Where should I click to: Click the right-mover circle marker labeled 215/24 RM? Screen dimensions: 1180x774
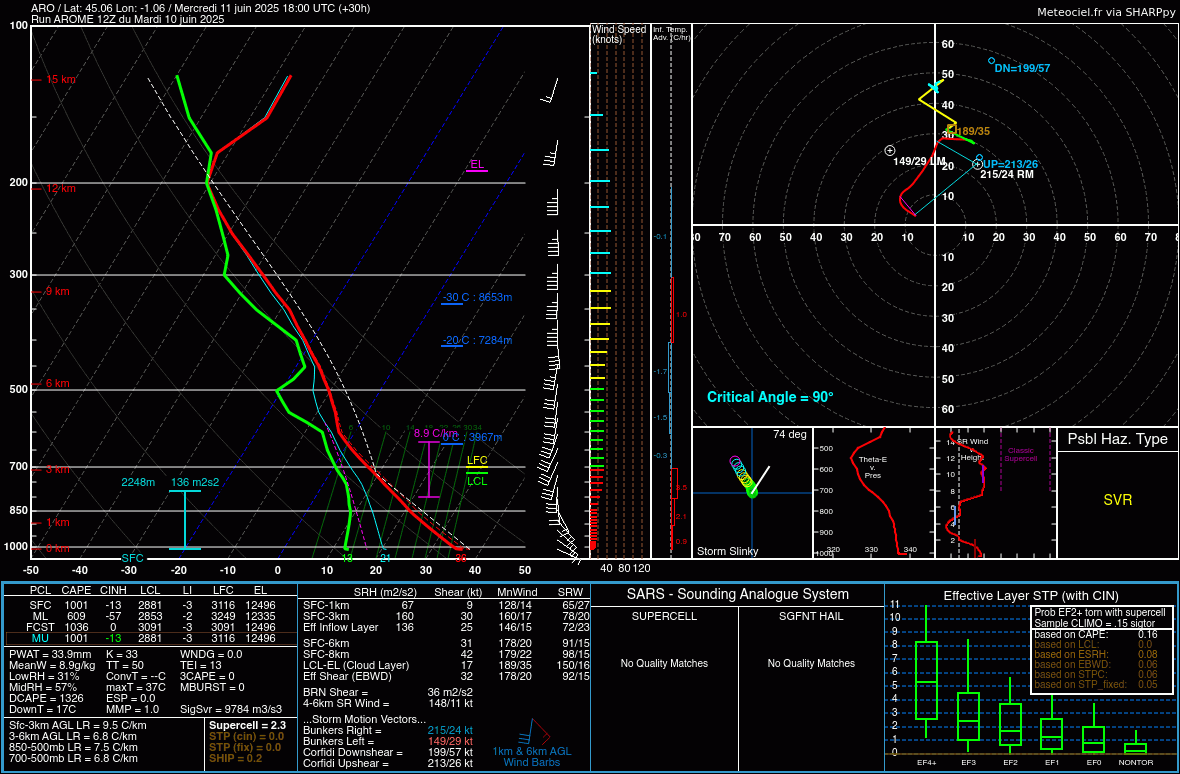977,164
